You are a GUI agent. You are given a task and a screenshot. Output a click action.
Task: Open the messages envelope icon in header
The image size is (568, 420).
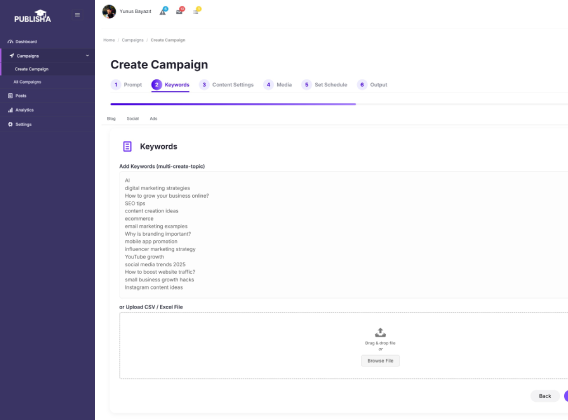pos(180,12)
